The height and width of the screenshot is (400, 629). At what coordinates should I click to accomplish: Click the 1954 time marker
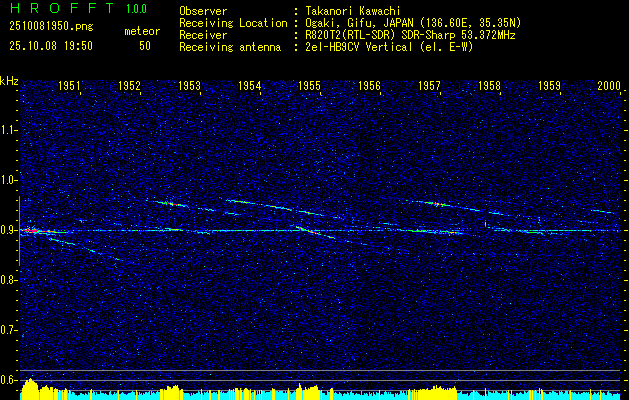pyautogui.click(x=250, y=85)
